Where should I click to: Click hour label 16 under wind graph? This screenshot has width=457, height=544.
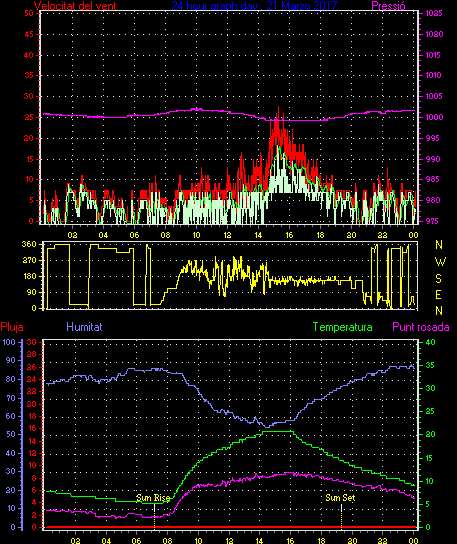pyautogui.click(x=289, y=235)
